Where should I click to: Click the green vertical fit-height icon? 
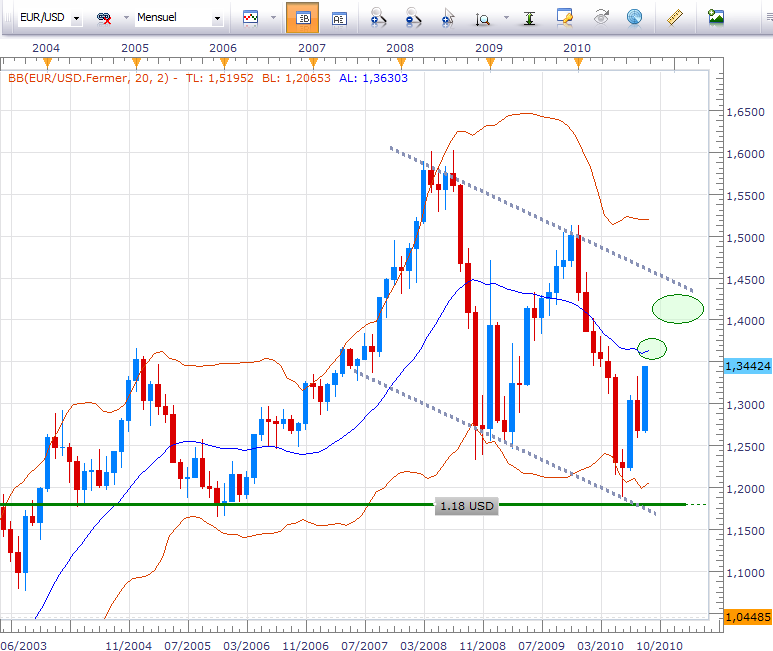coord(529,19)
